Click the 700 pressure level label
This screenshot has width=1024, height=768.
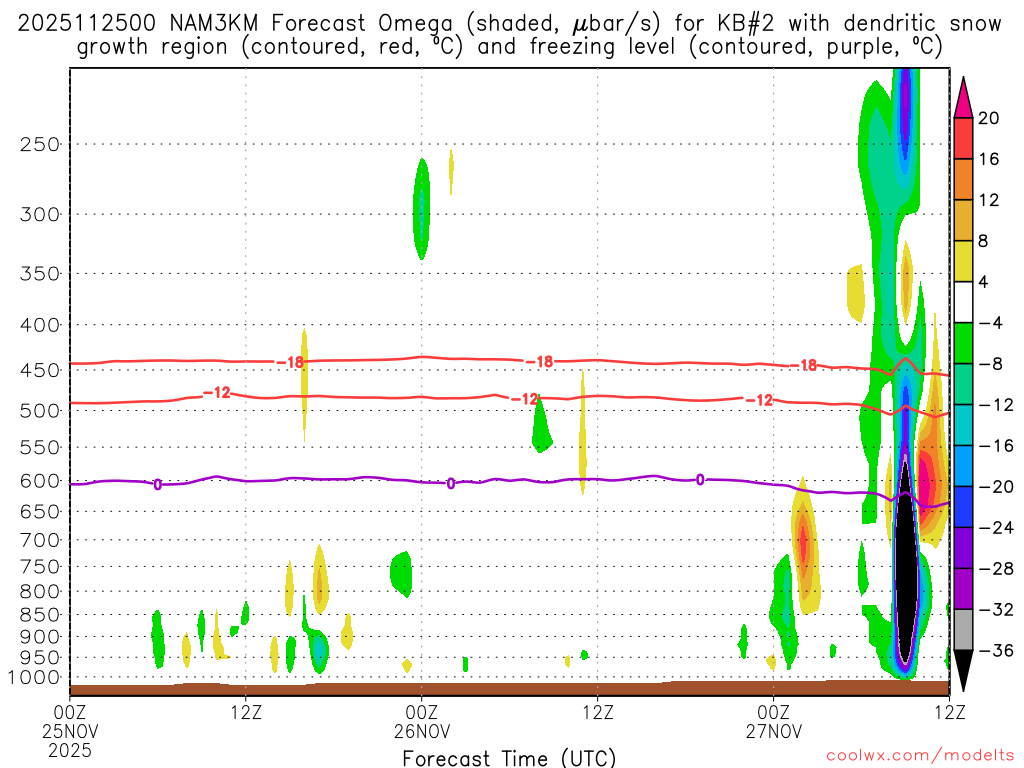tap(40, 540)
